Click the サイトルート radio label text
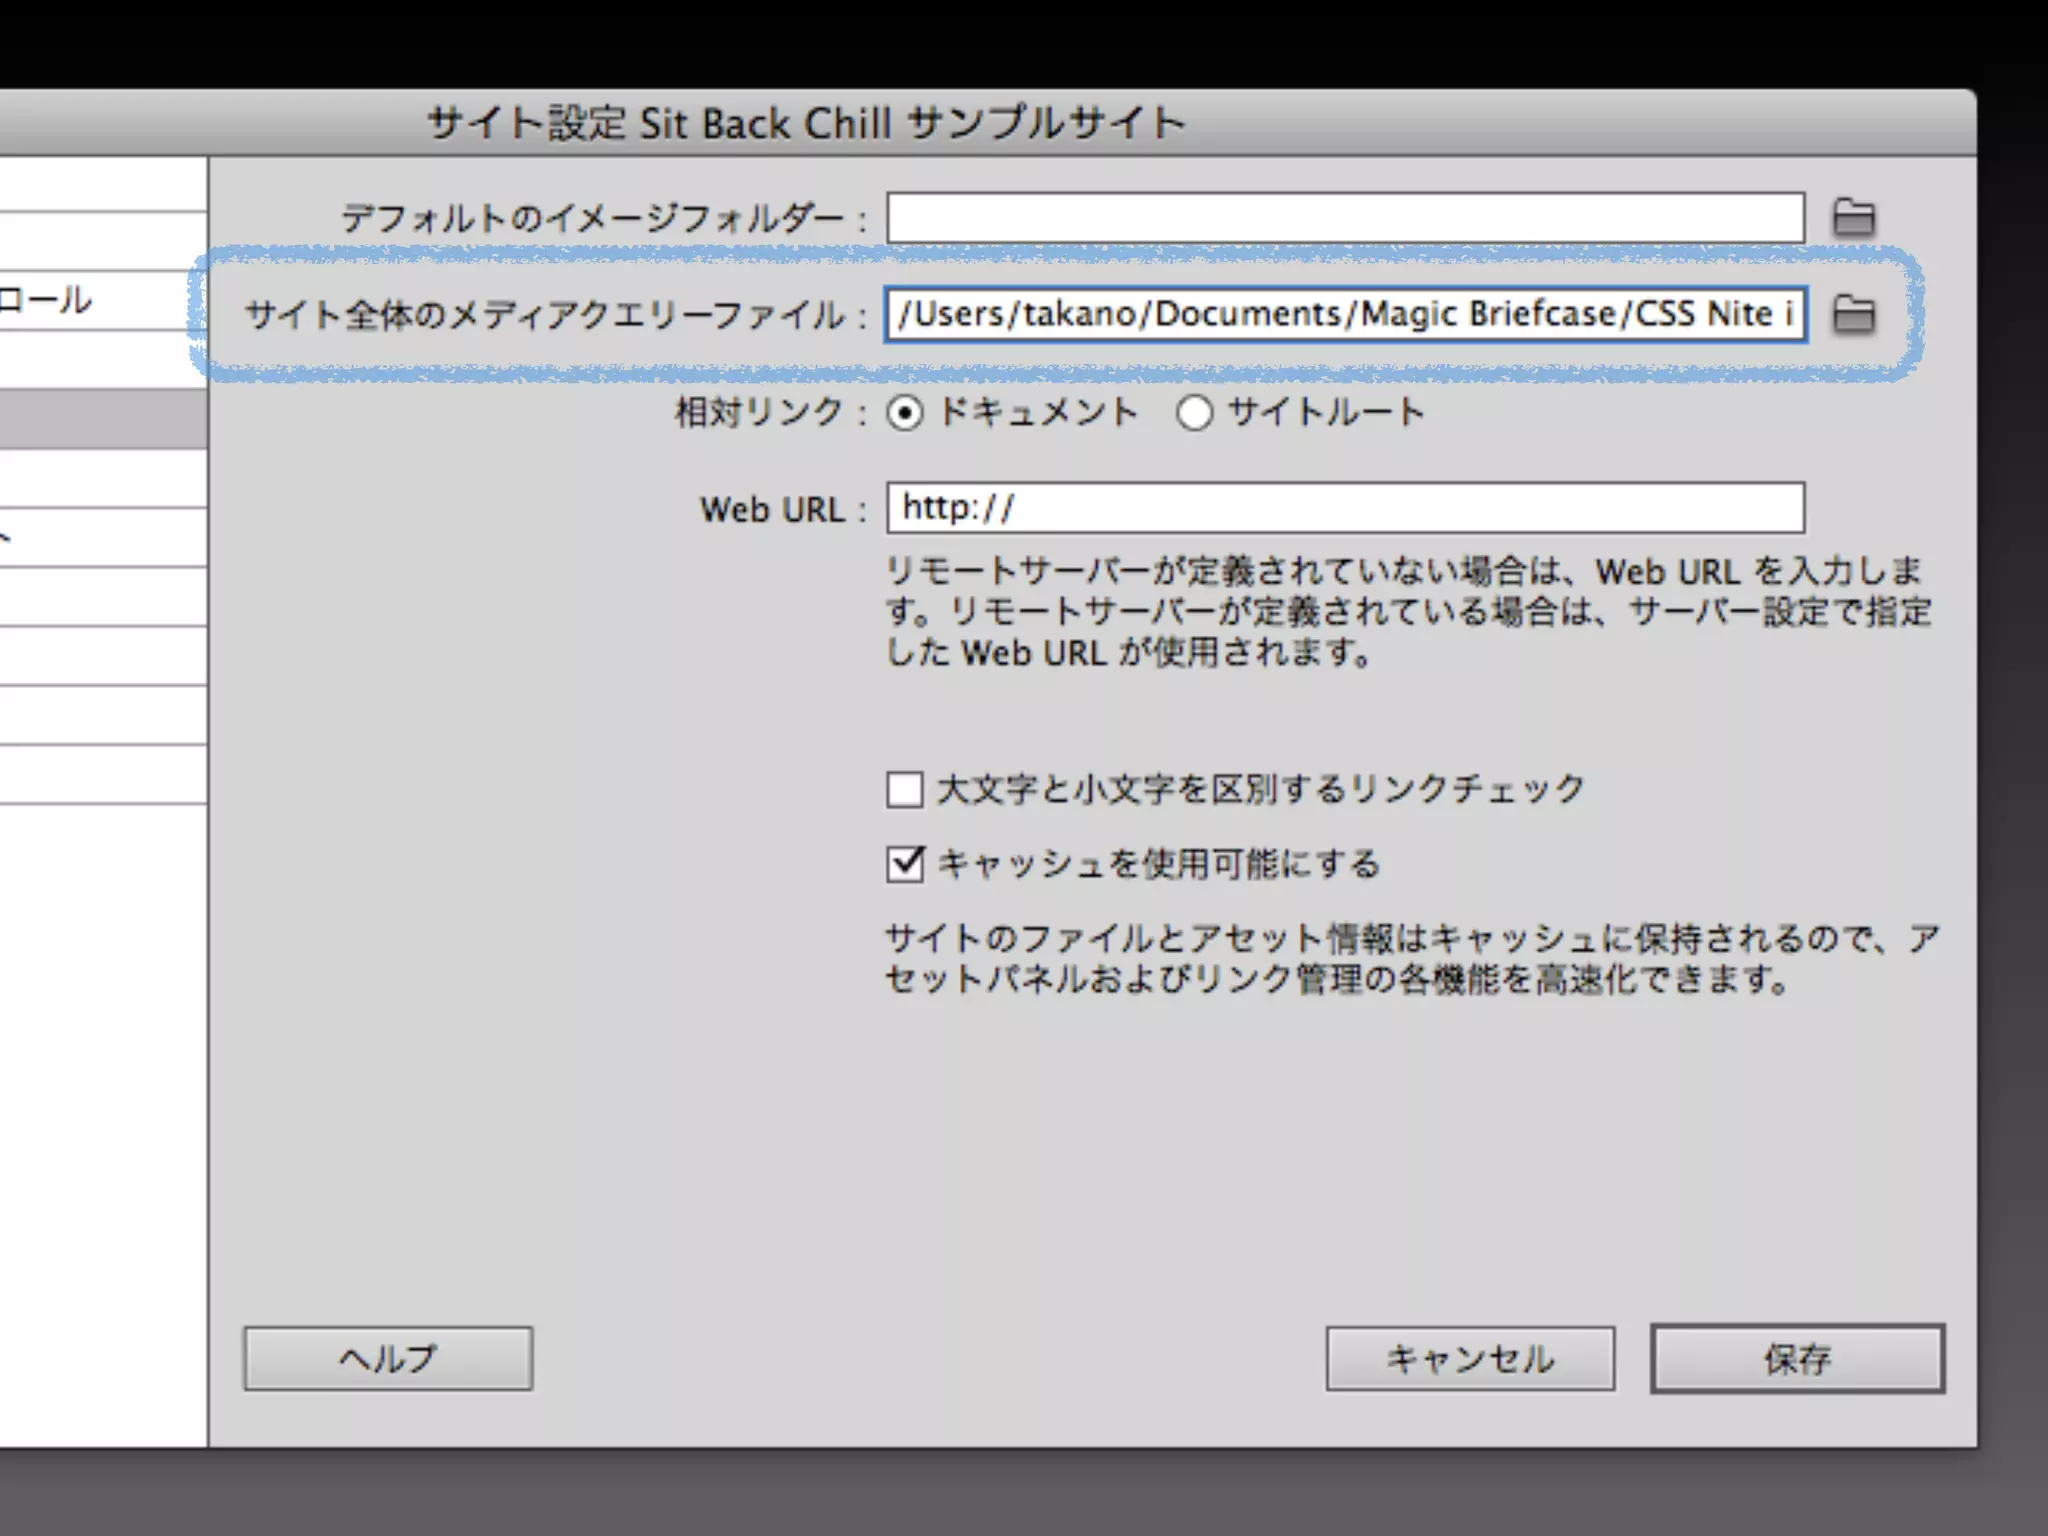 pos(1325,412)
